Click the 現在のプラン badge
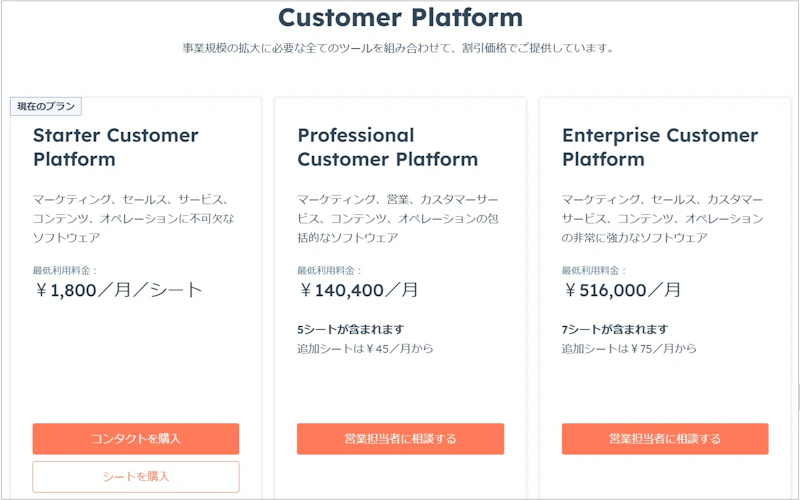Screen dimensions: 800x500 coord(46,107)
